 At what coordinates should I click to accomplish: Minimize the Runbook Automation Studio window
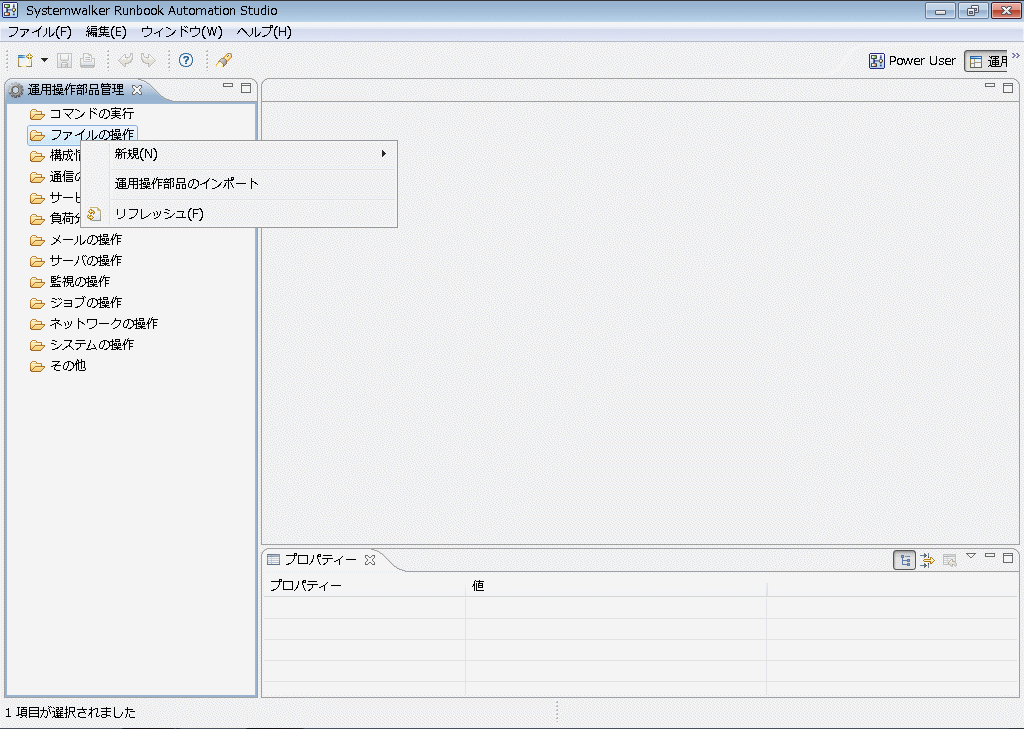point(940,10)
